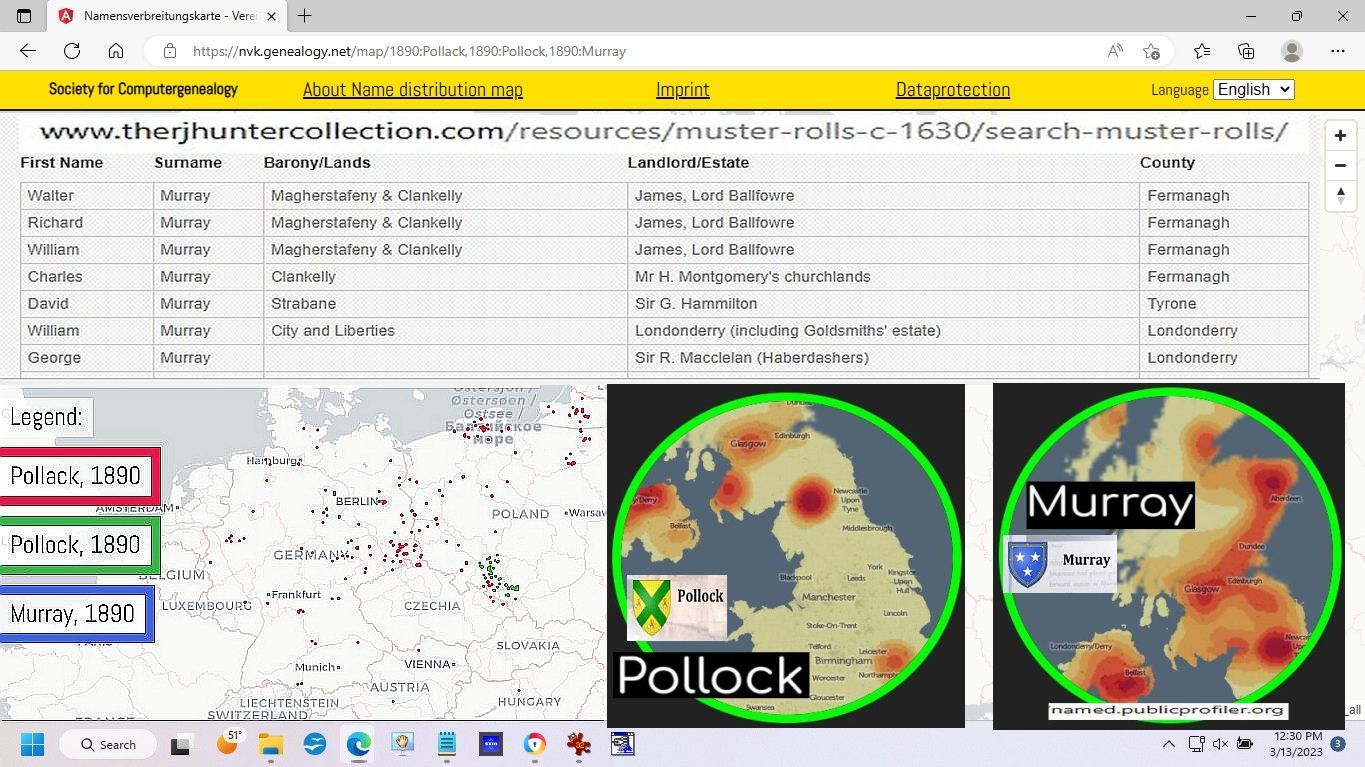Click the Strabane barony cell
This screenshot has height=767, width=1365.
(x=446, y=304)
